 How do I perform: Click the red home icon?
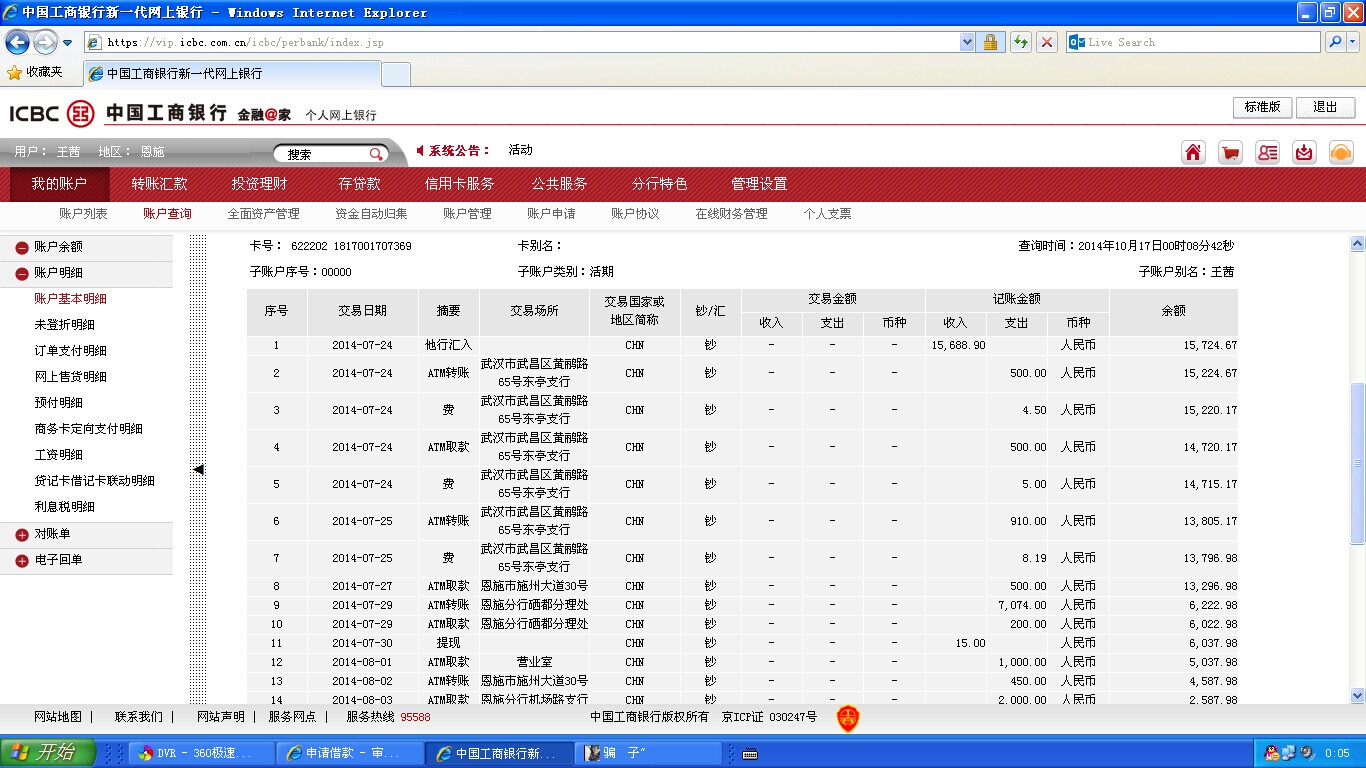pyautogui.click(x=1193, y=152)
